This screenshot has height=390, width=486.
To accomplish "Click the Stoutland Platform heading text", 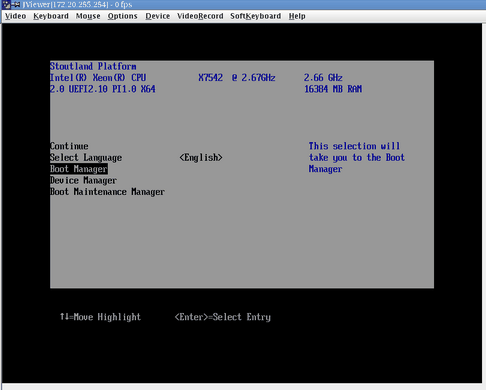I will tap(93, 66).
